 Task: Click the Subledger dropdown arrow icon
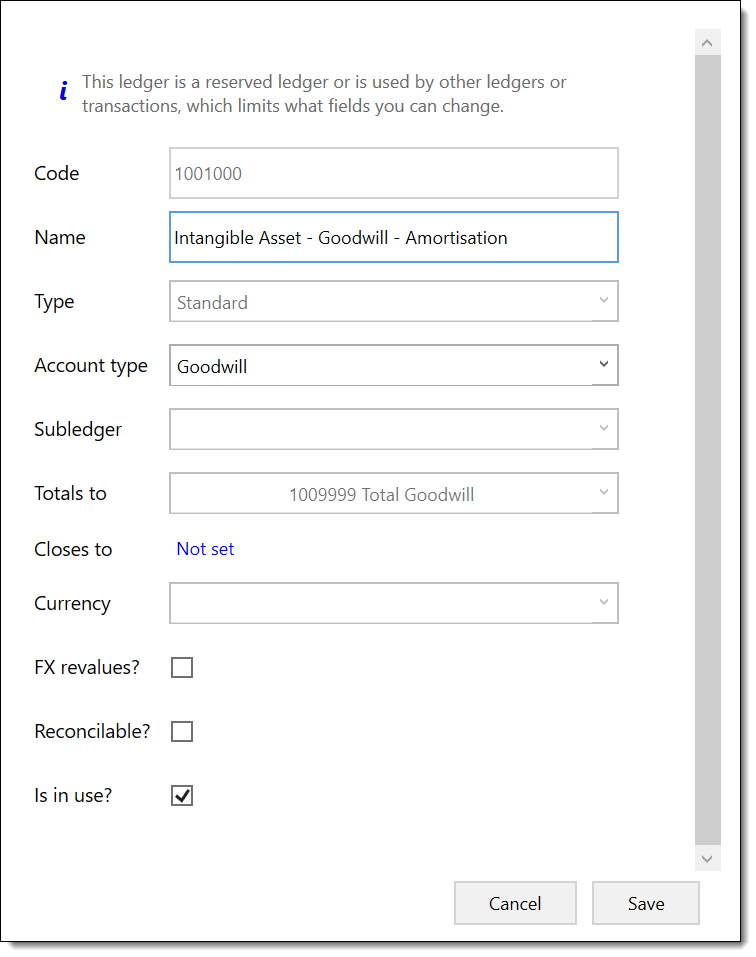click(604, 429)
